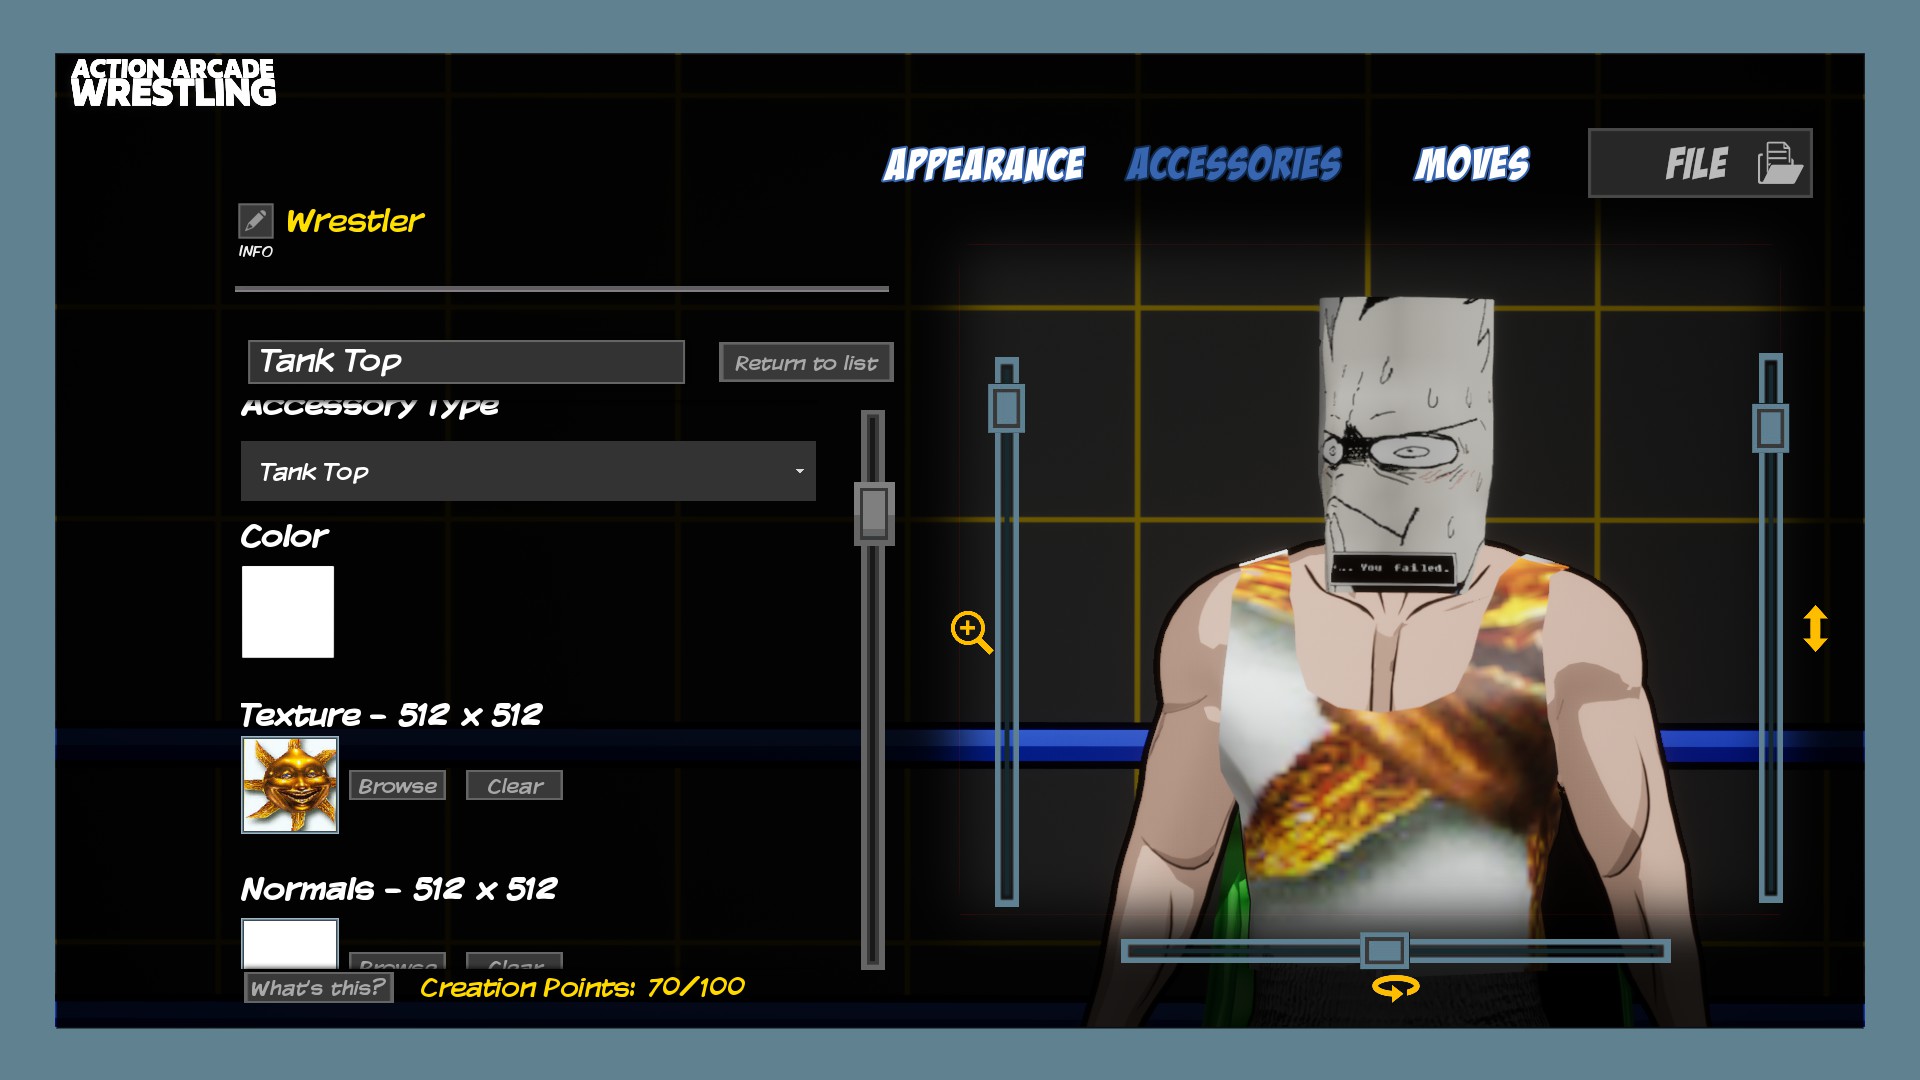Image resolution: width=1920 pixels, height=1080 pixels.
Task: Open the white Color swatch
Action: coord(288,612)
